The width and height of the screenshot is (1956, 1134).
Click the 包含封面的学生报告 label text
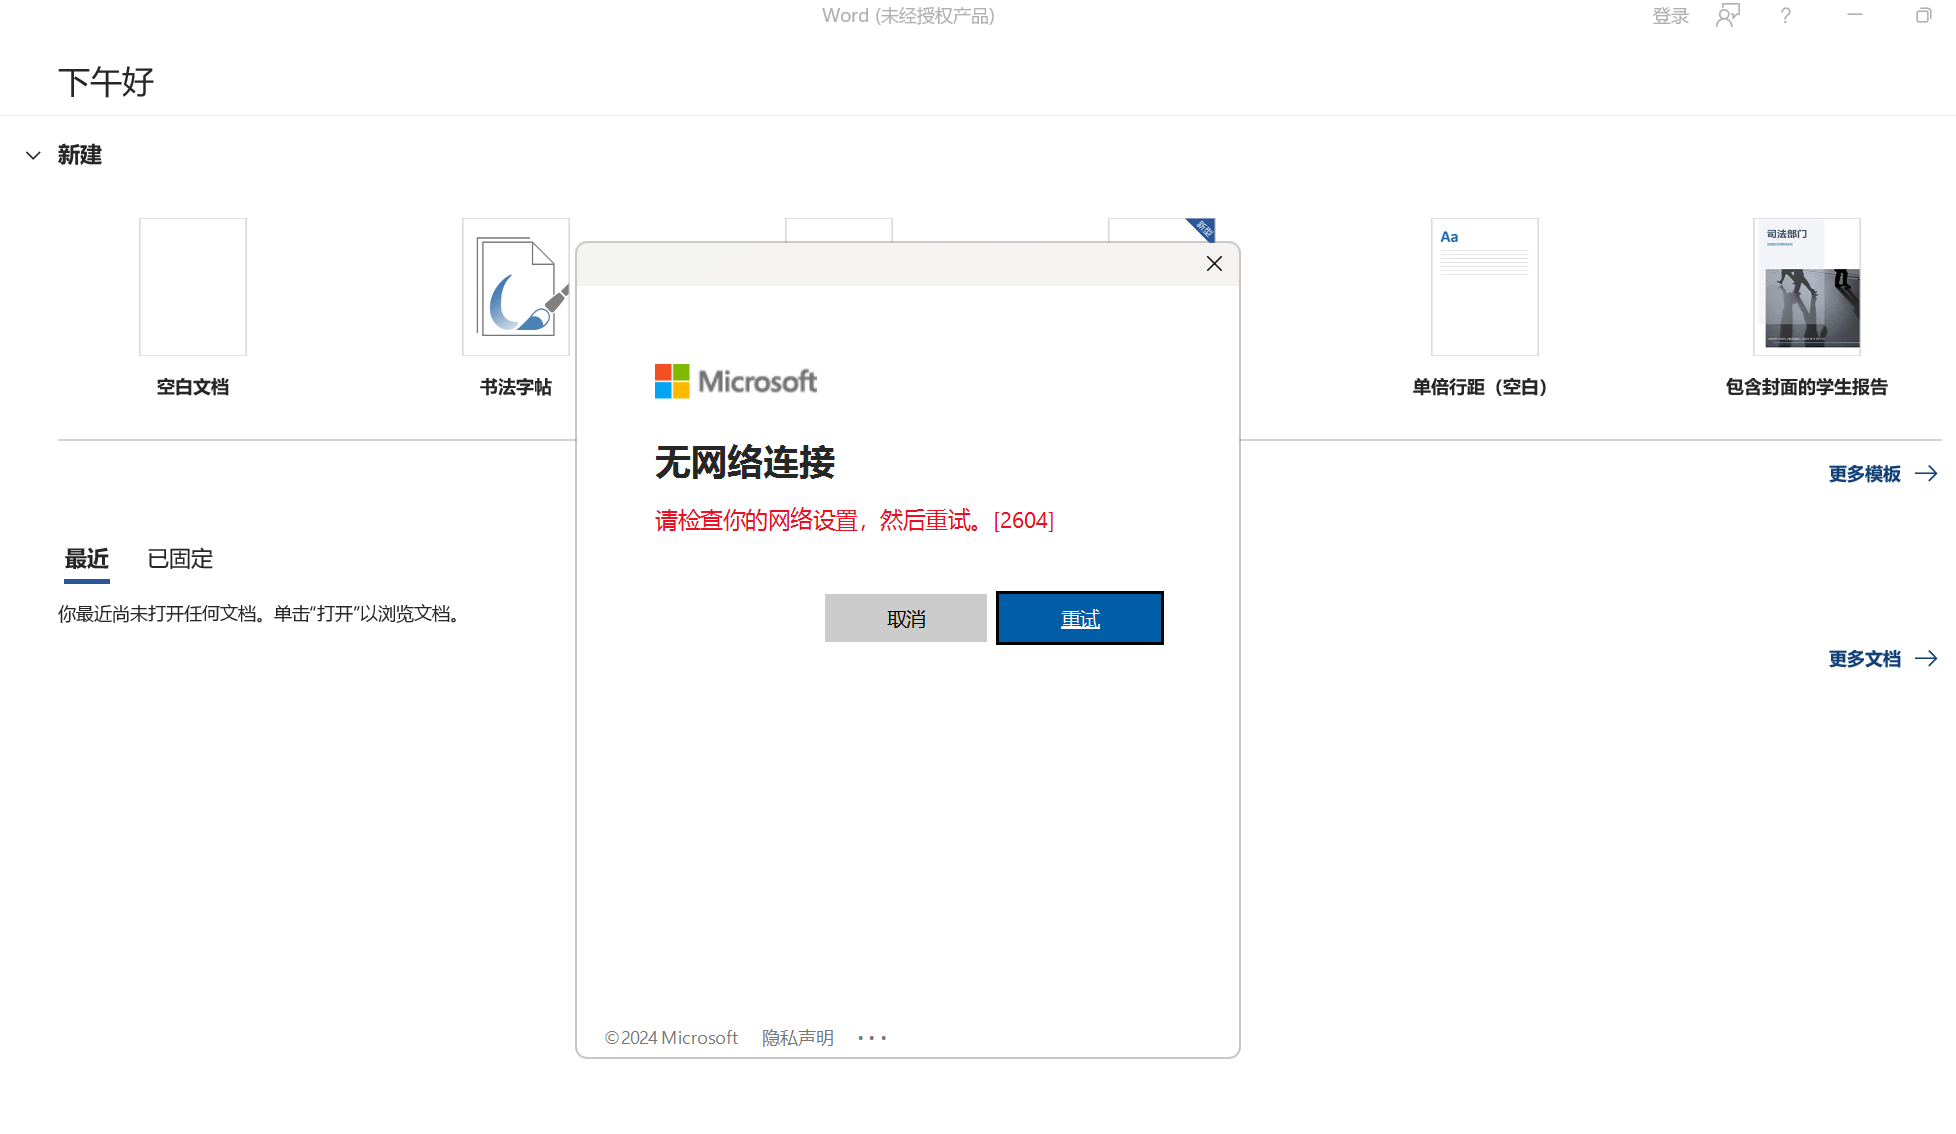pyautogui.click(x=1807, y=387)
